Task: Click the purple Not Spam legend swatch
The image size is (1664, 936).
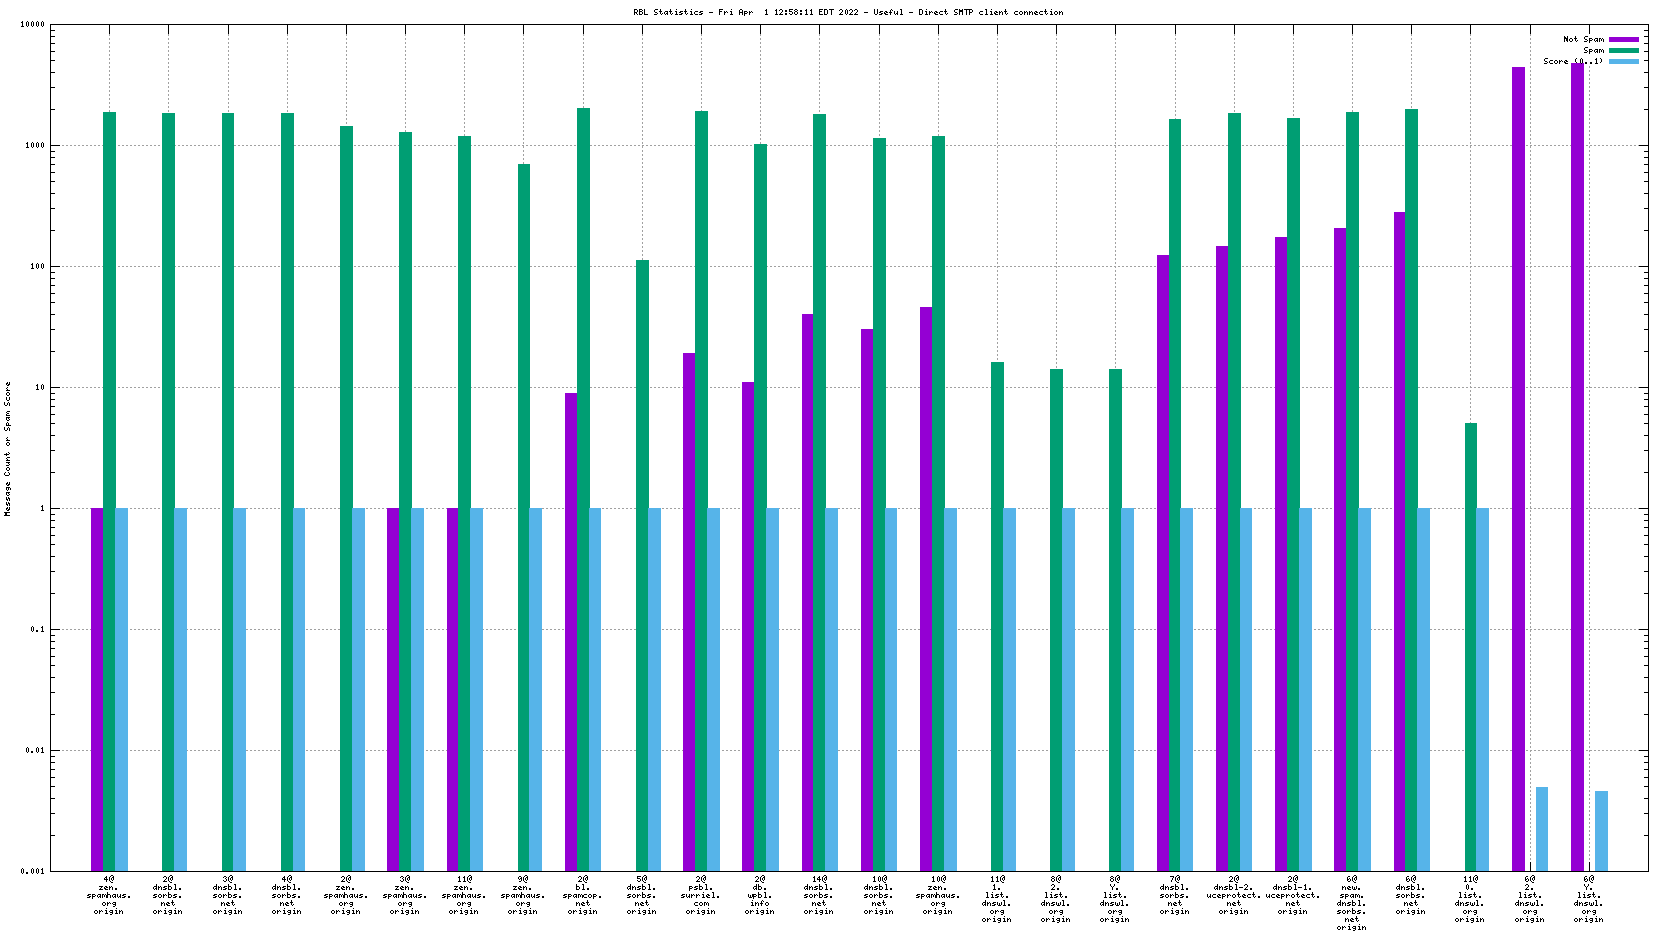Action: tap(1624, 40)
